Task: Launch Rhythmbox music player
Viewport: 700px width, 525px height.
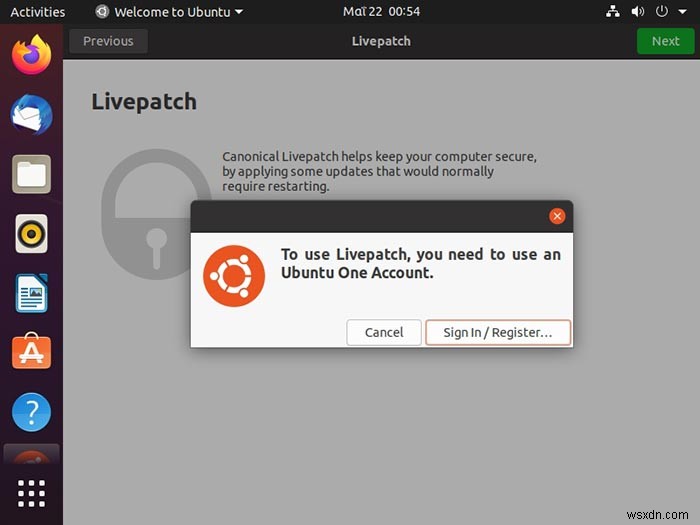Action: [31, 233]
